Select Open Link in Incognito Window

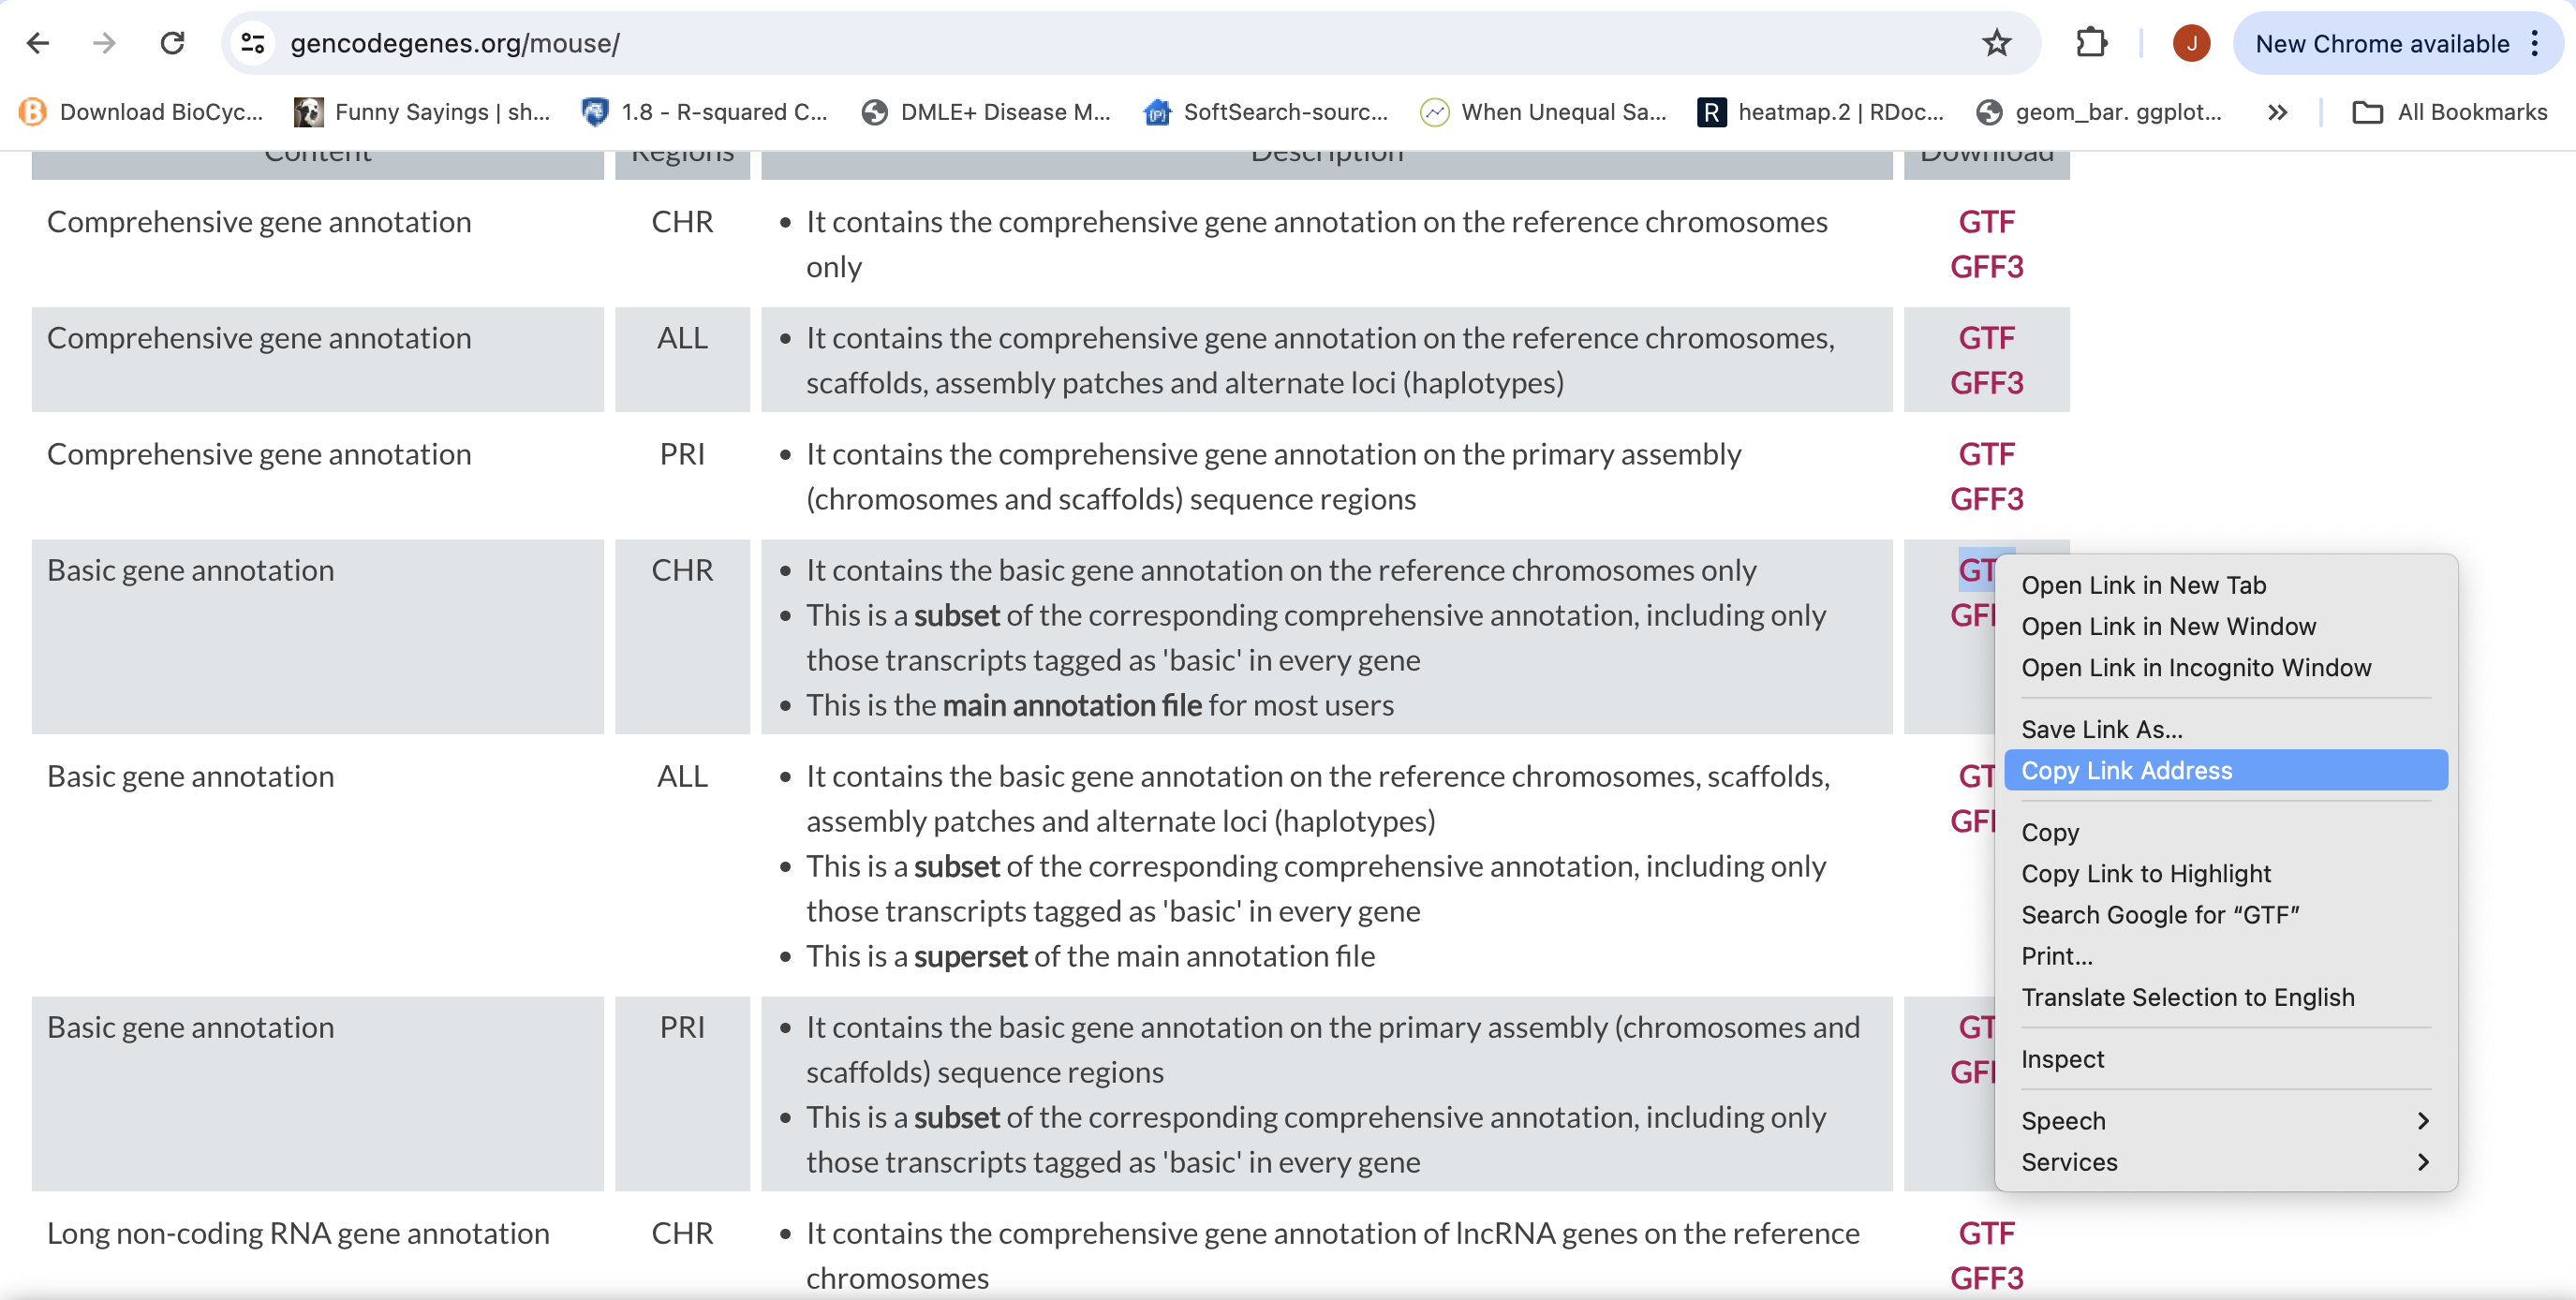(2197, 667)
